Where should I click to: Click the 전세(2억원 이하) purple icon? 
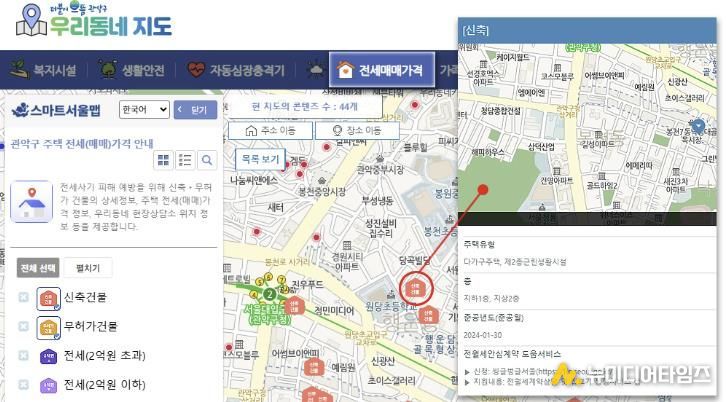48,385
